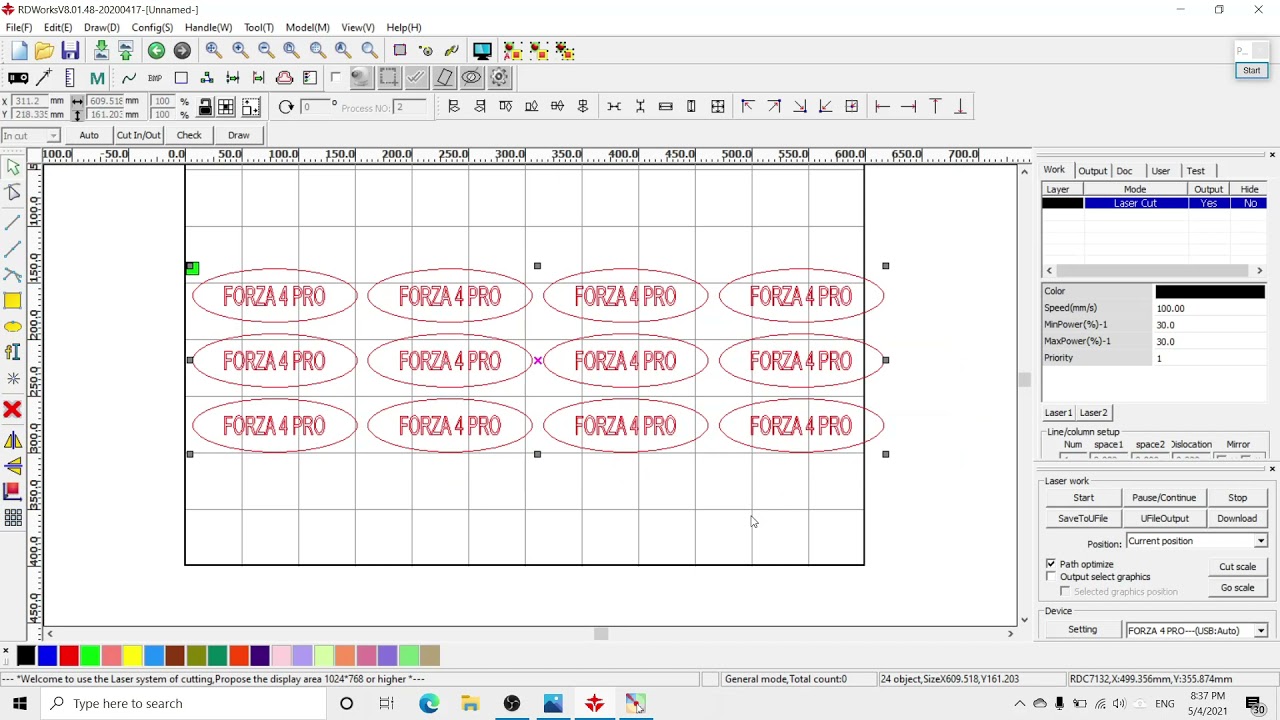Select the yellow Ellipse tool
Image resolution: width=1280 pixels, height=720 pixels.
tap(13, 327)
